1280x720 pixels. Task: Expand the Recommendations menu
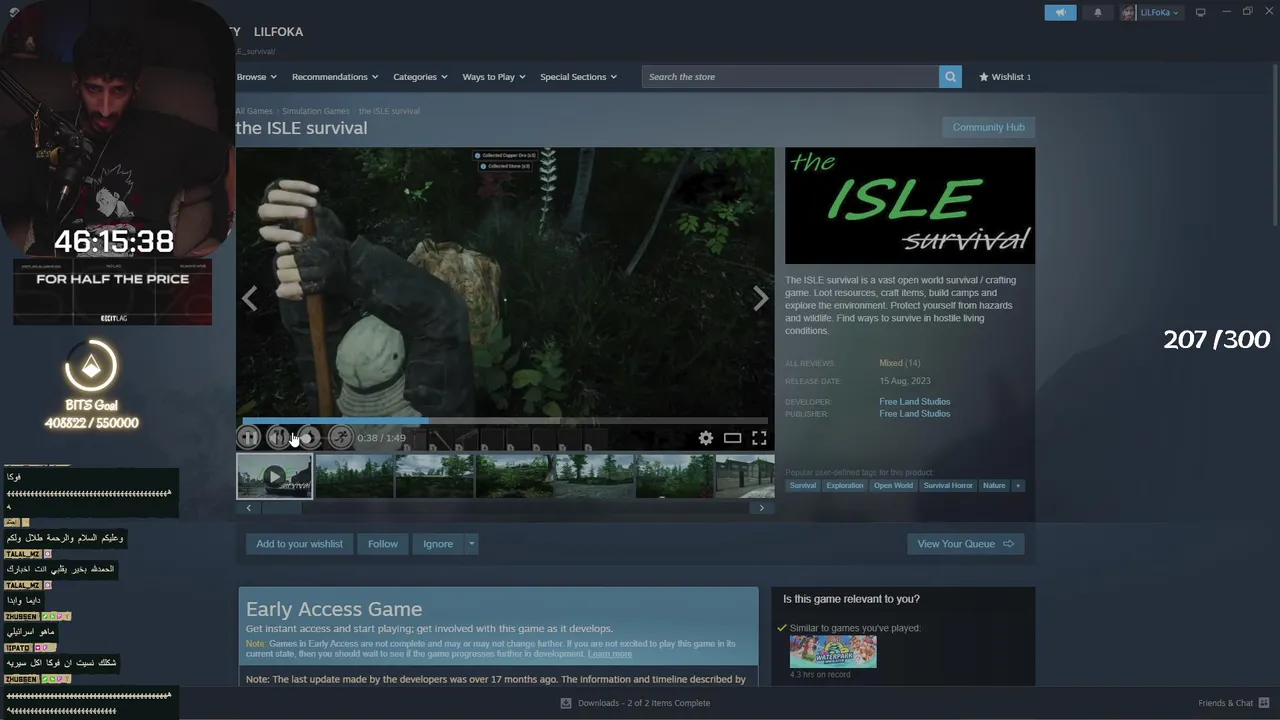point(335,77)
